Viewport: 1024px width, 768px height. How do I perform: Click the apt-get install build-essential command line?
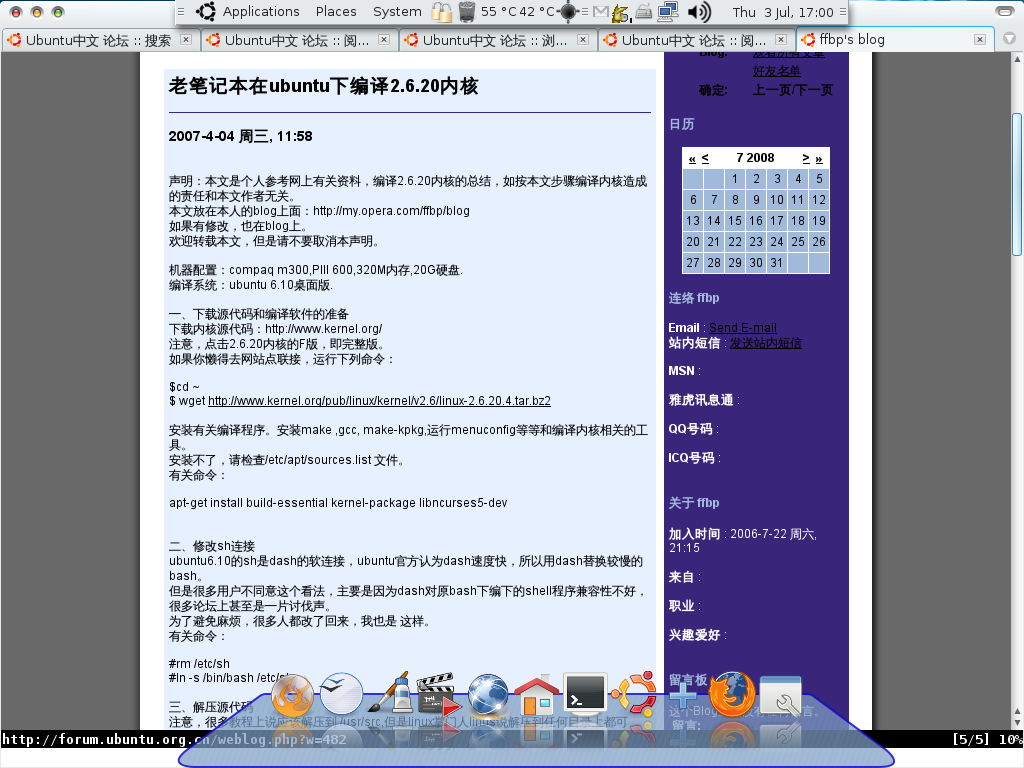tap(338, 503)
